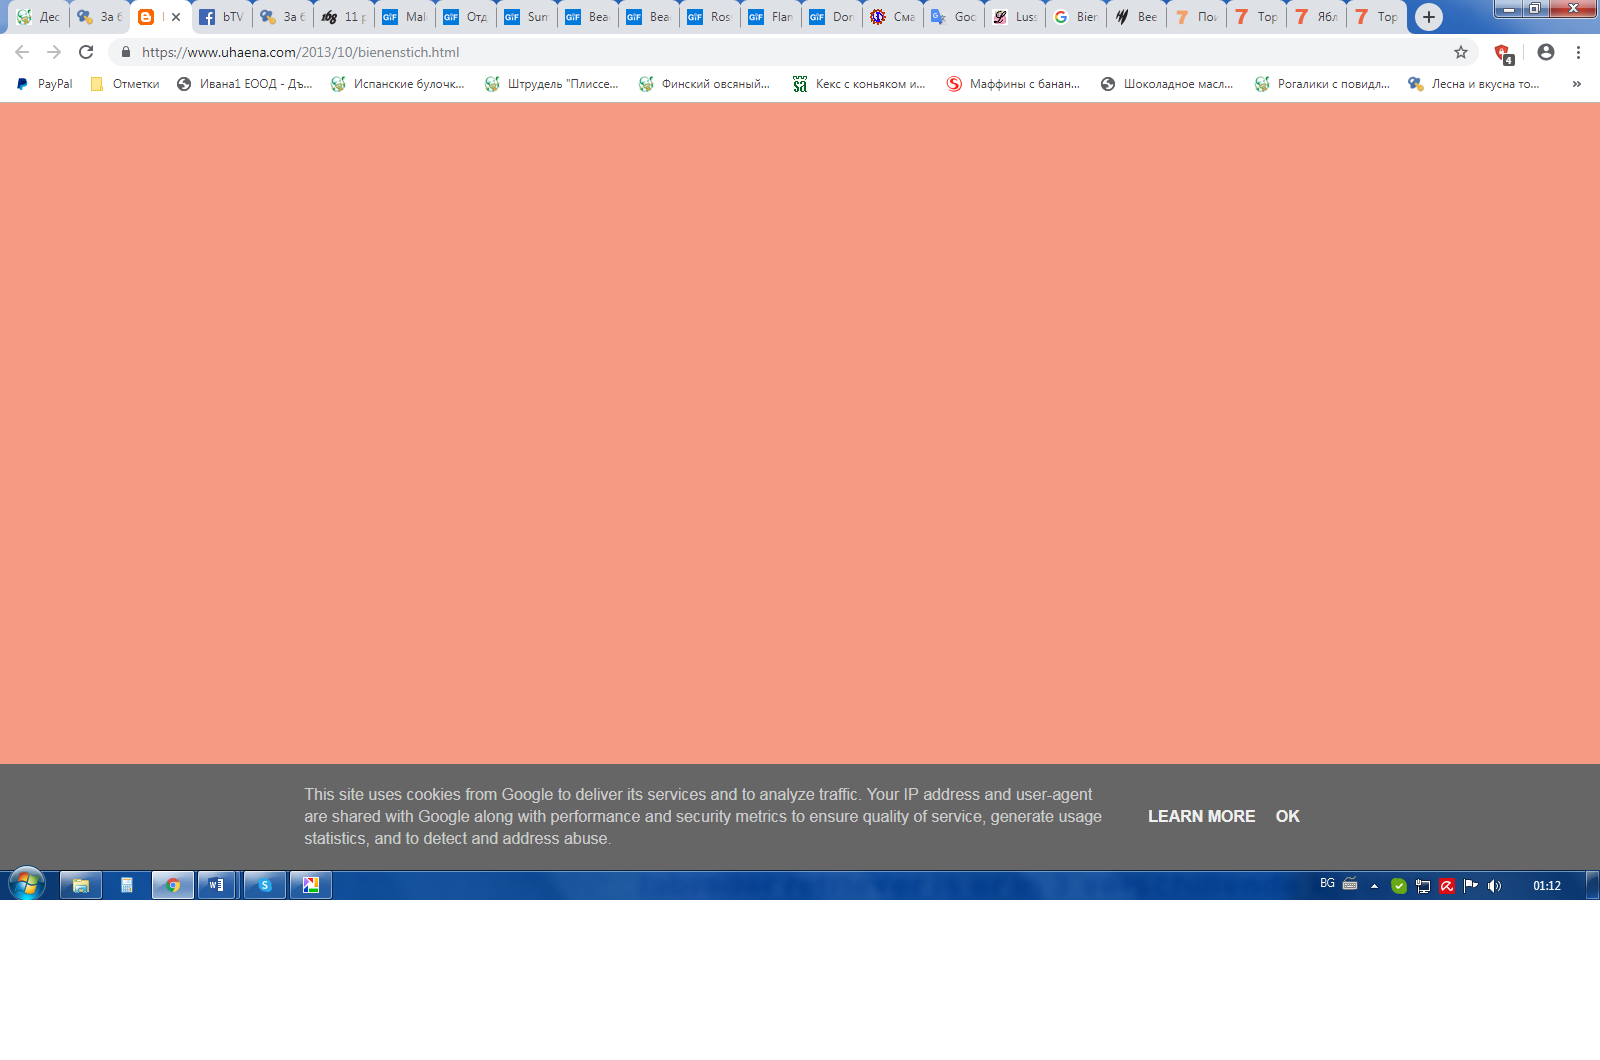Image resolution: width=1600 pixels, height=1060 pixels.
Task: Open a new tab with plus button
Action: coord(1429,17)
